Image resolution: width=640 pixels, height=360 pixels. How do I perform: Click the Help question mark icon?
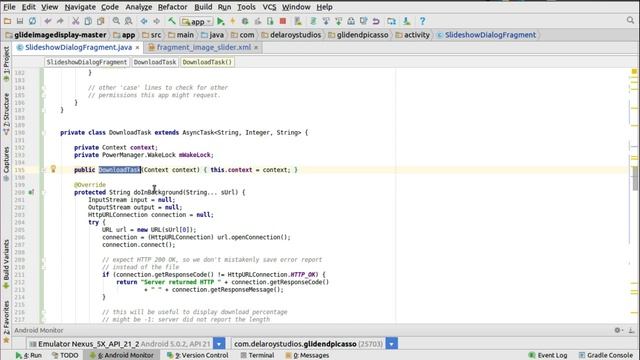point(422,21)
